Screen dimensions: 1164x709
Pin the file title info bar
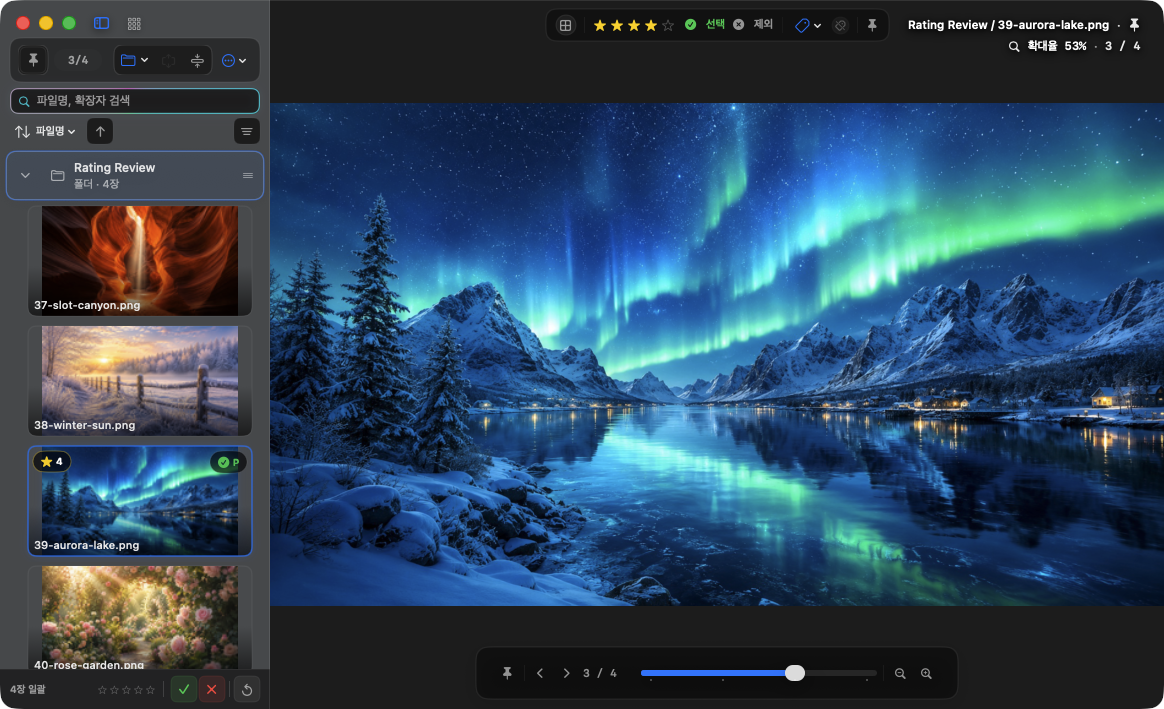coord(1134,24)
